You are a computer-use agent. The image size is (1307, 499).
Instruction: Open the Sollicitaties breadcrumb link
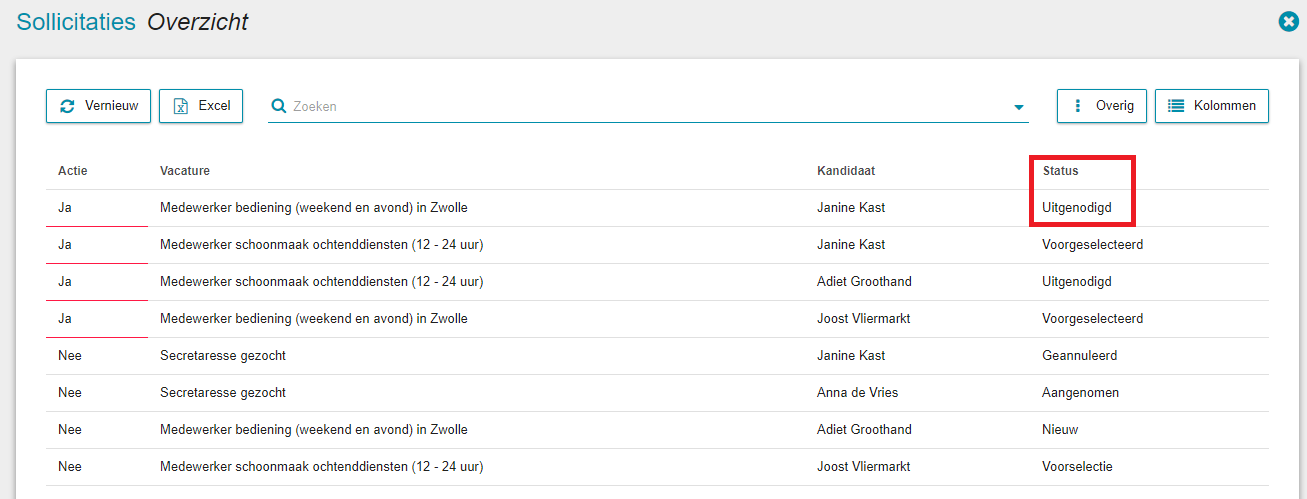(x=76, y=21)
